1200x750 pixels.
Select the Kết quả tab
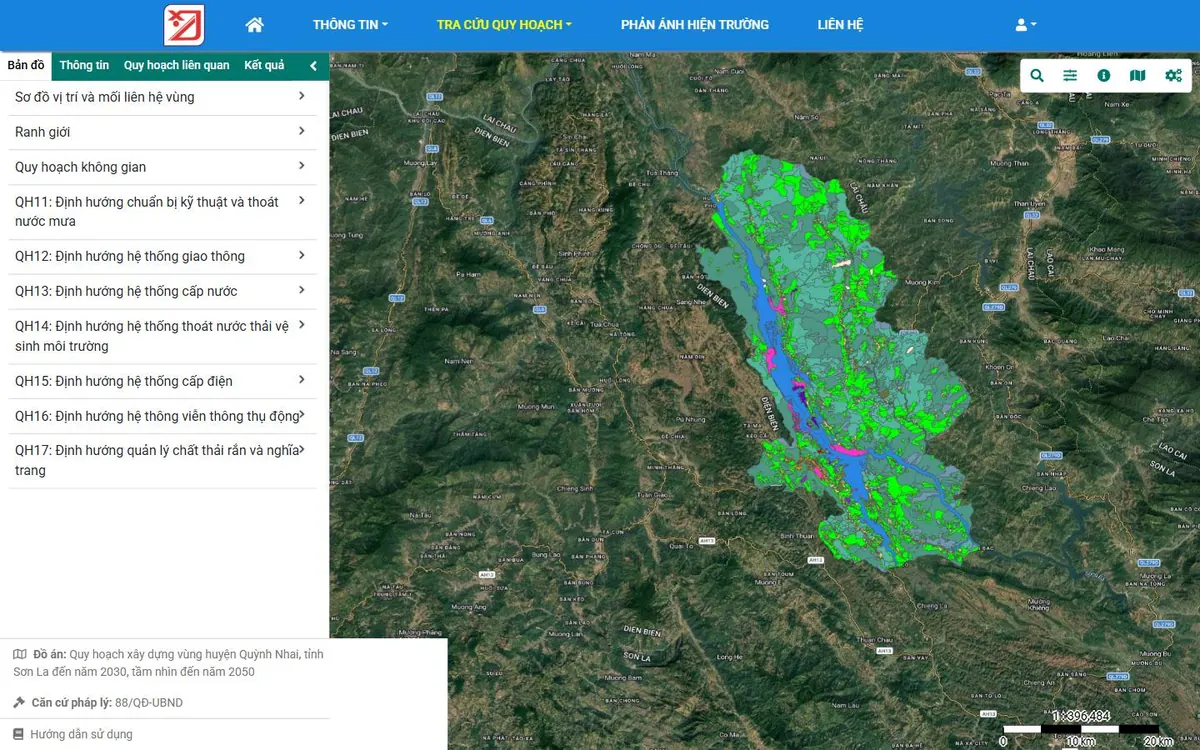point(264,66)
